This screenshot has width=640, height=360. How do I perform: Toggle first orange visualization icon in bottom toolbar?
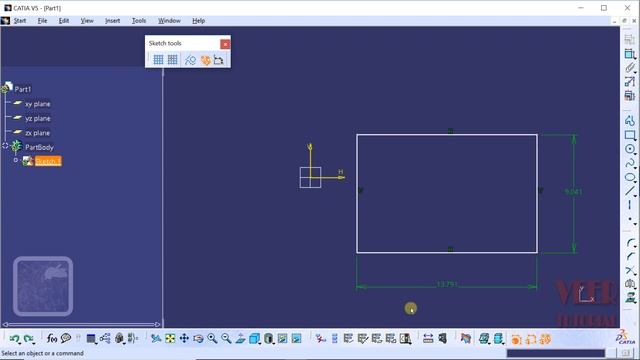point(516,339)
